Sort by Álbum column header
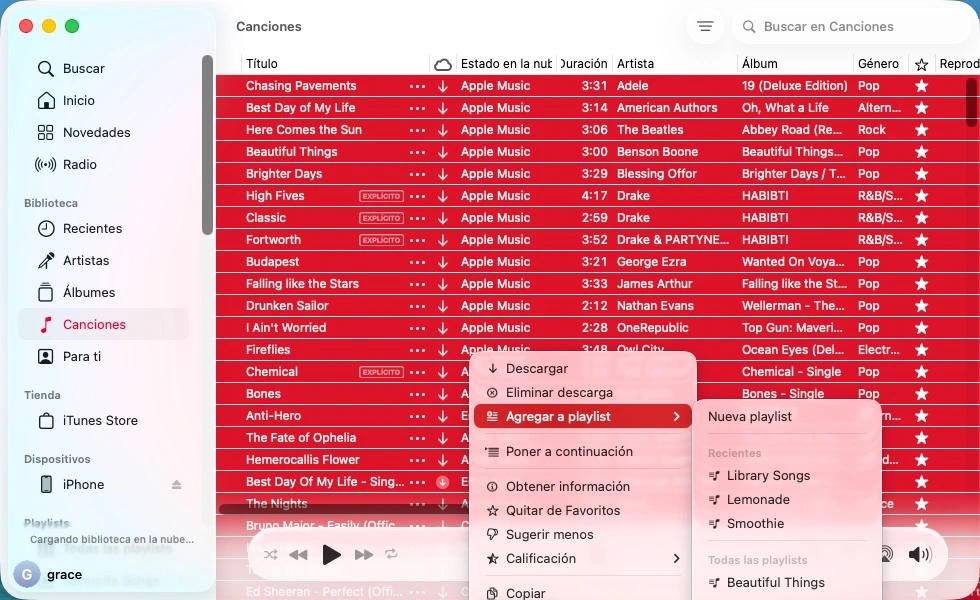This screenshot has width=980, height=600. (x=795, y=64)
